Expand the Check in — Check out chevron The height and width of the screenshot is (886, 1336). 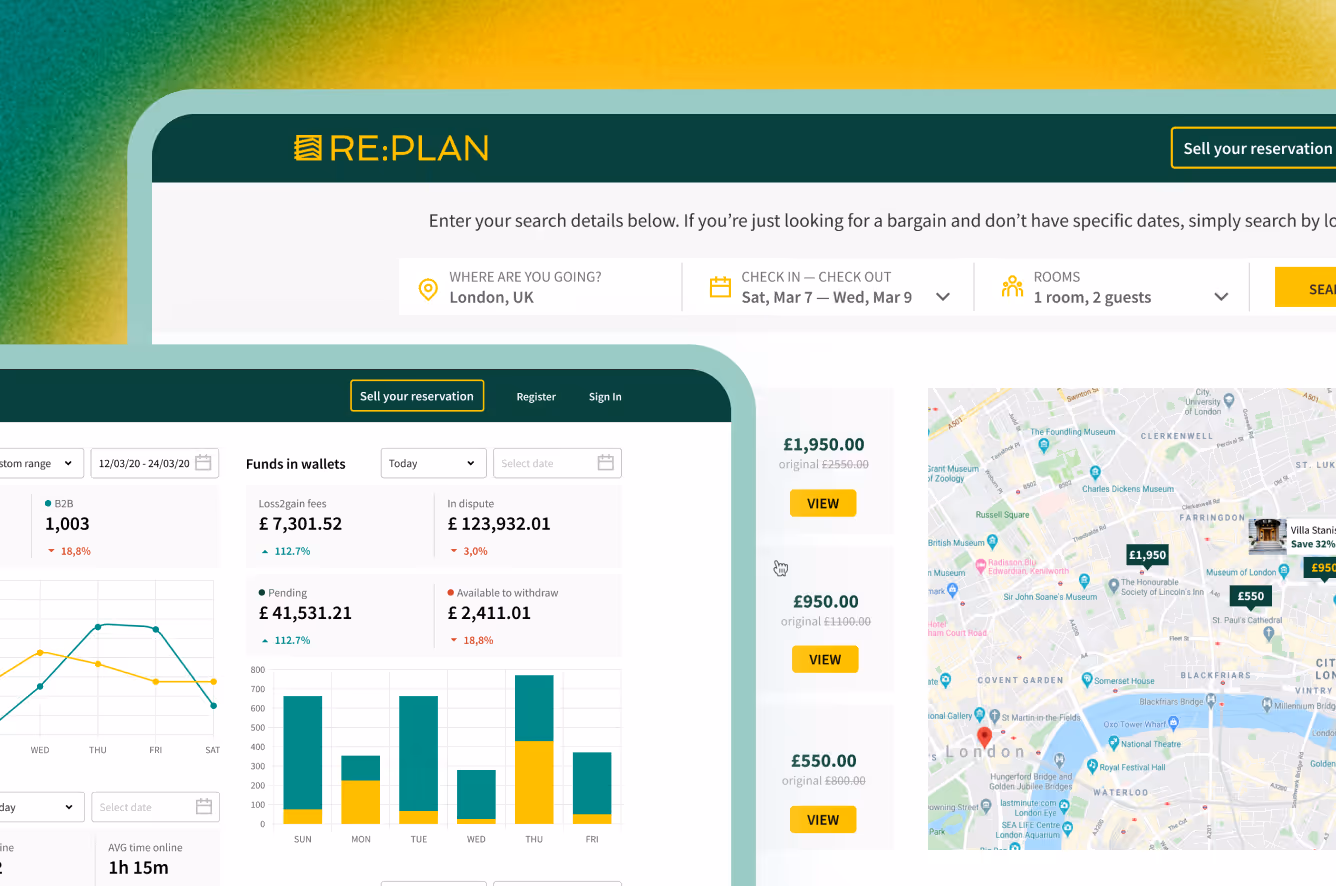tap(942, 297)
